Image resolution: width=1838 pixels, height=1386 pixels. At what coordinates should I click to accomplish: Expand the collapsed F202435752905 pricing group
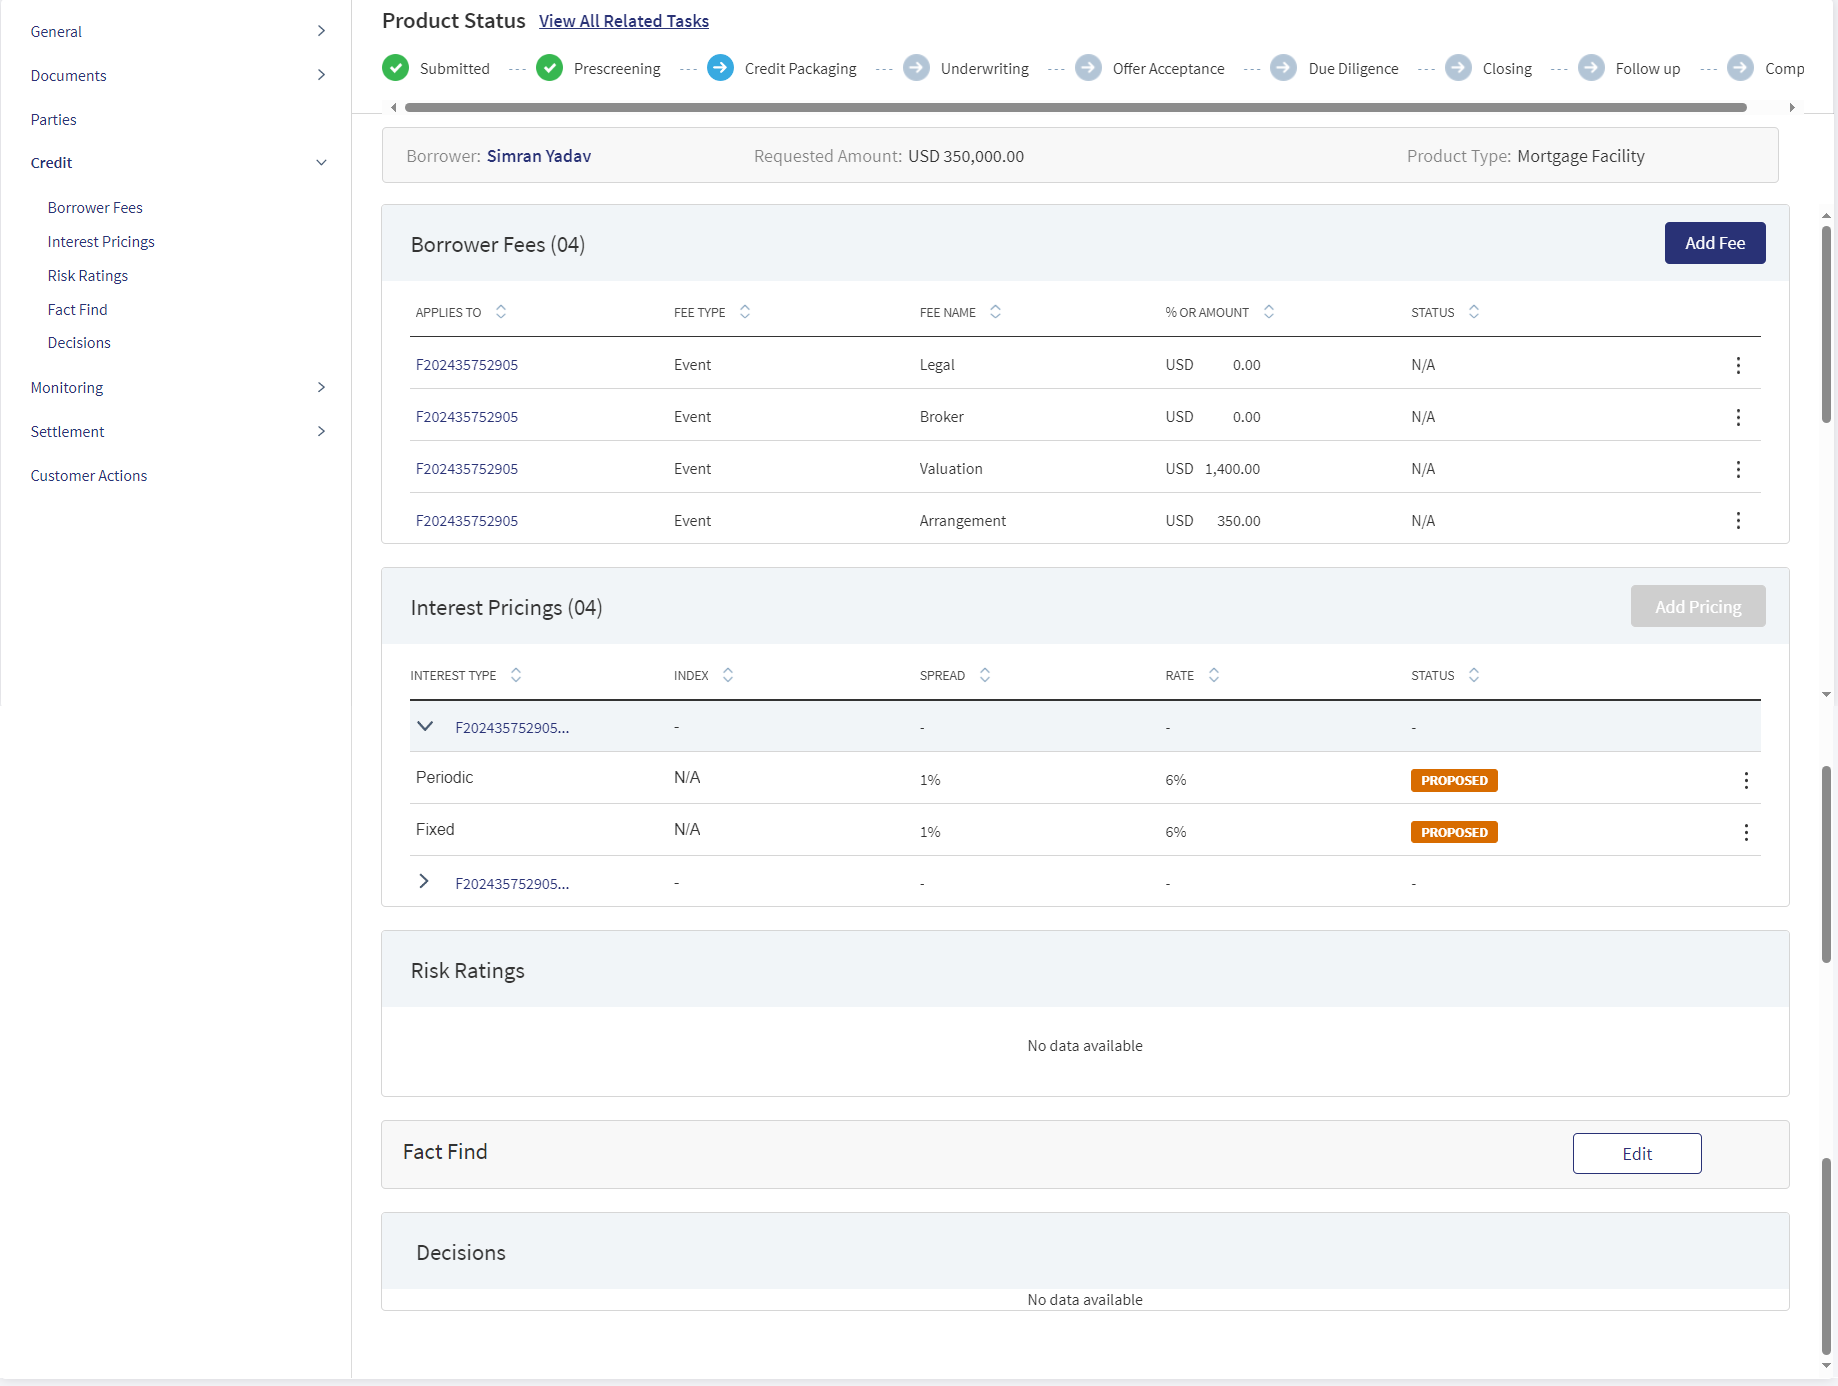[424, 881]
